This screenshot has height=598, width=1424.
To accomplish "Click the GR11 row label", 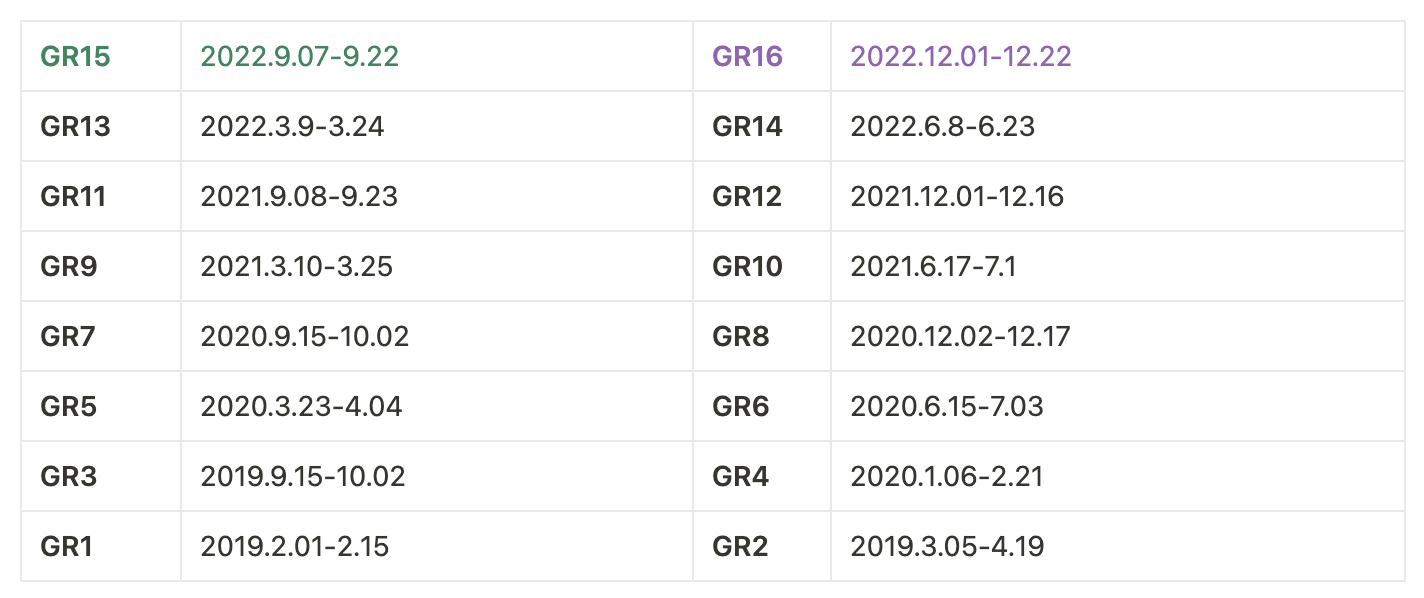I will tap(73, 196).
